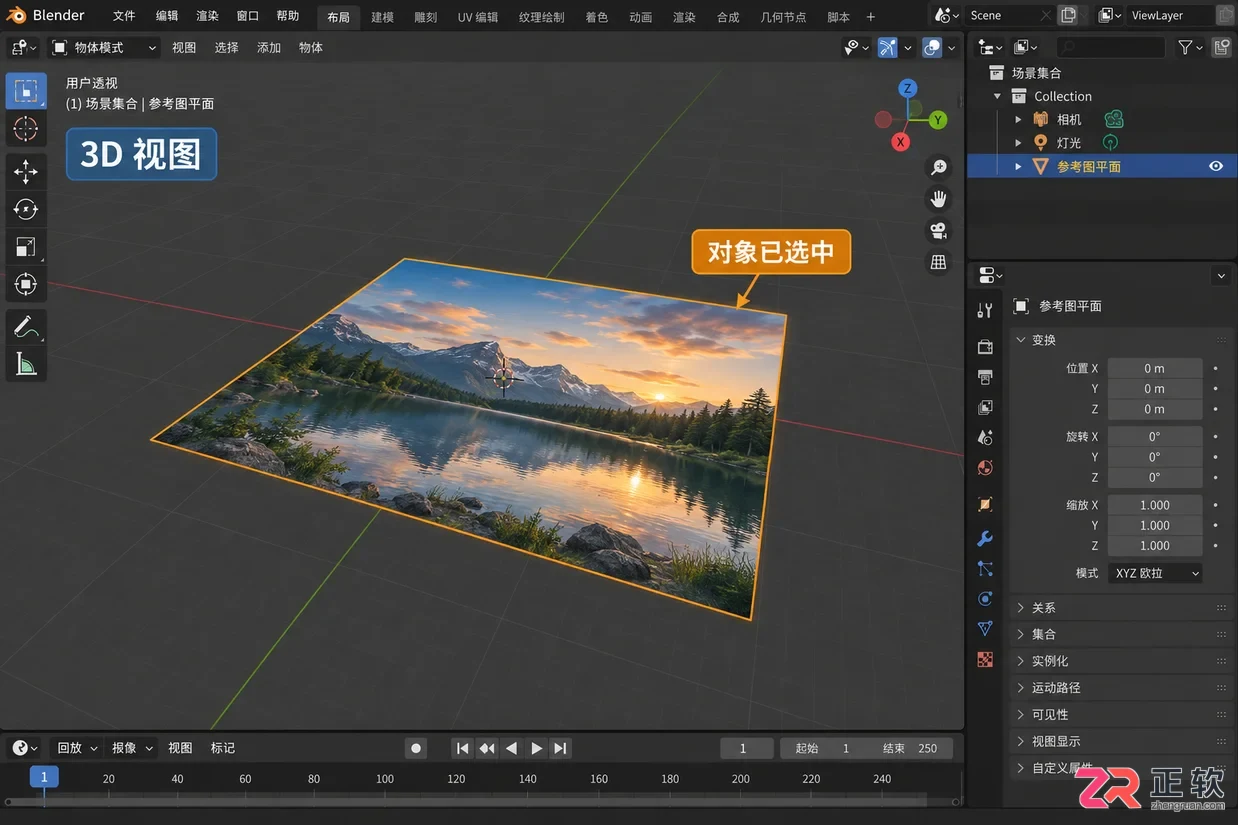Image resolution: width=1238 pixels, height=825 pixels.
Task: Jump to the first frame button
Action: (x=462, y=748)
